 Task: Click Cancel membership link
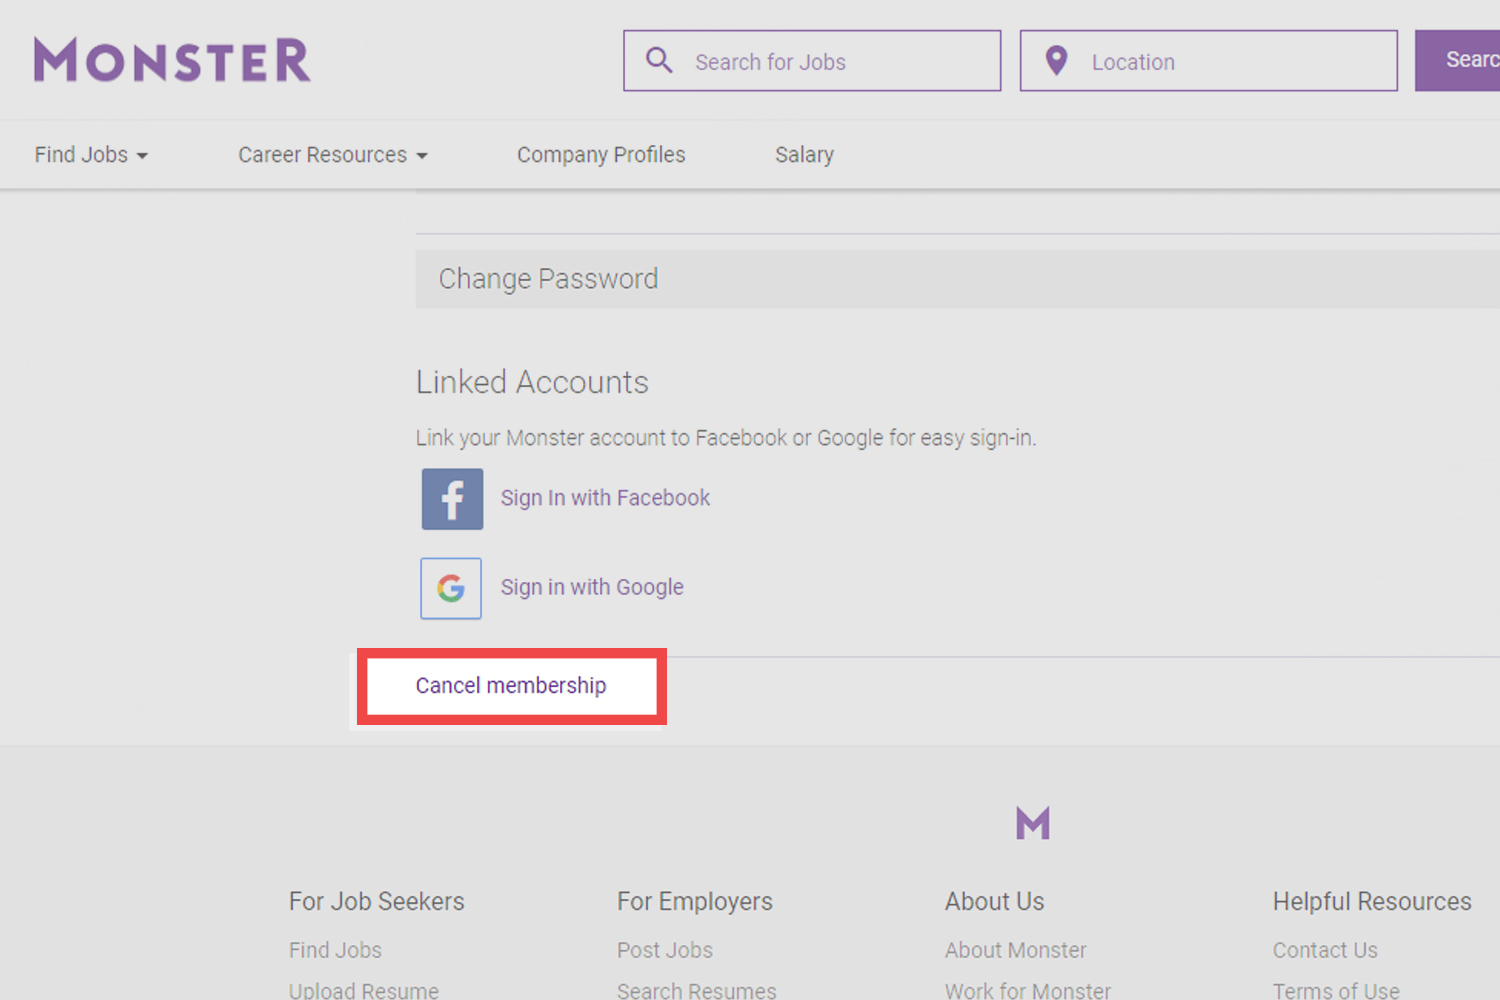pos(510,685)
